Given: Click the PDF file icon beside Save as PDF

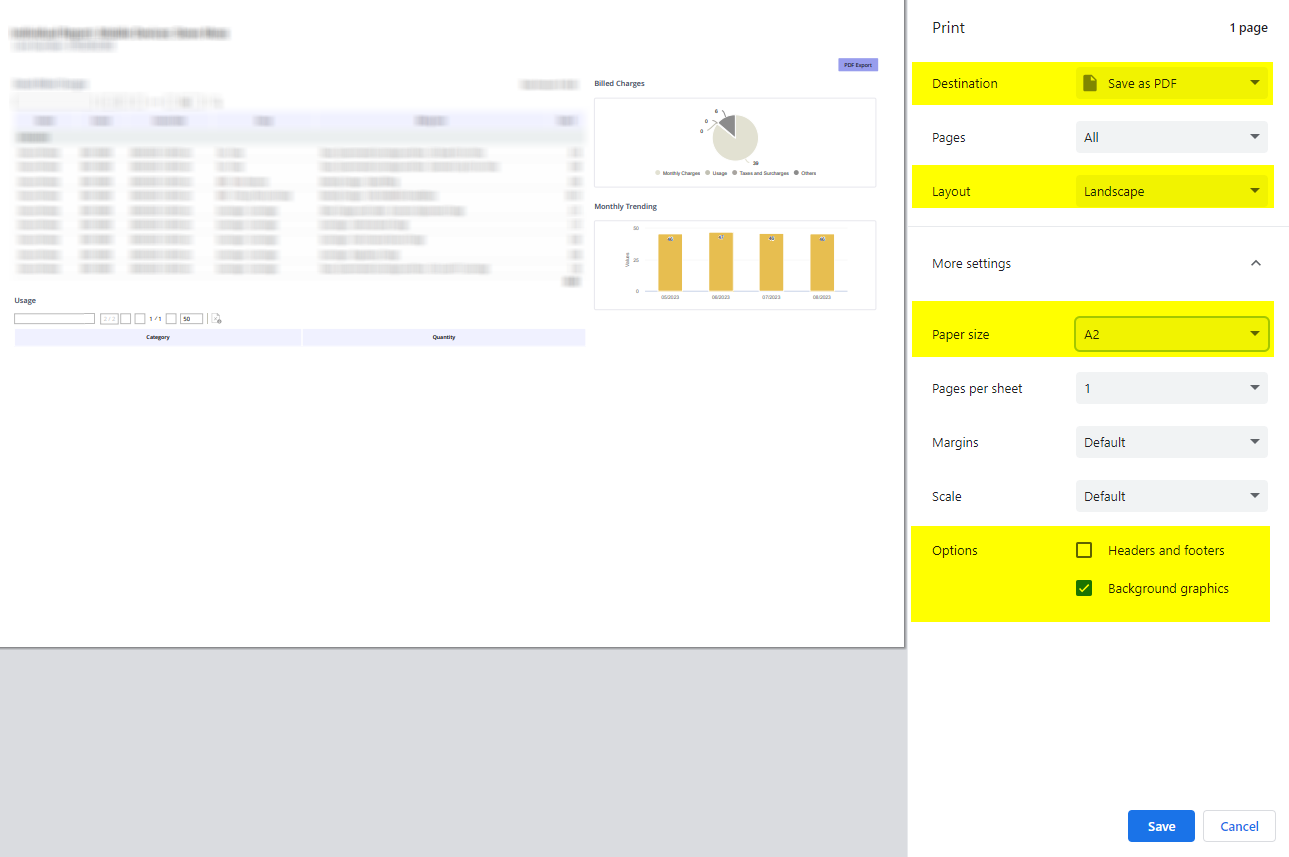Looking at the screenshot, I should (x=1090, y=83).
